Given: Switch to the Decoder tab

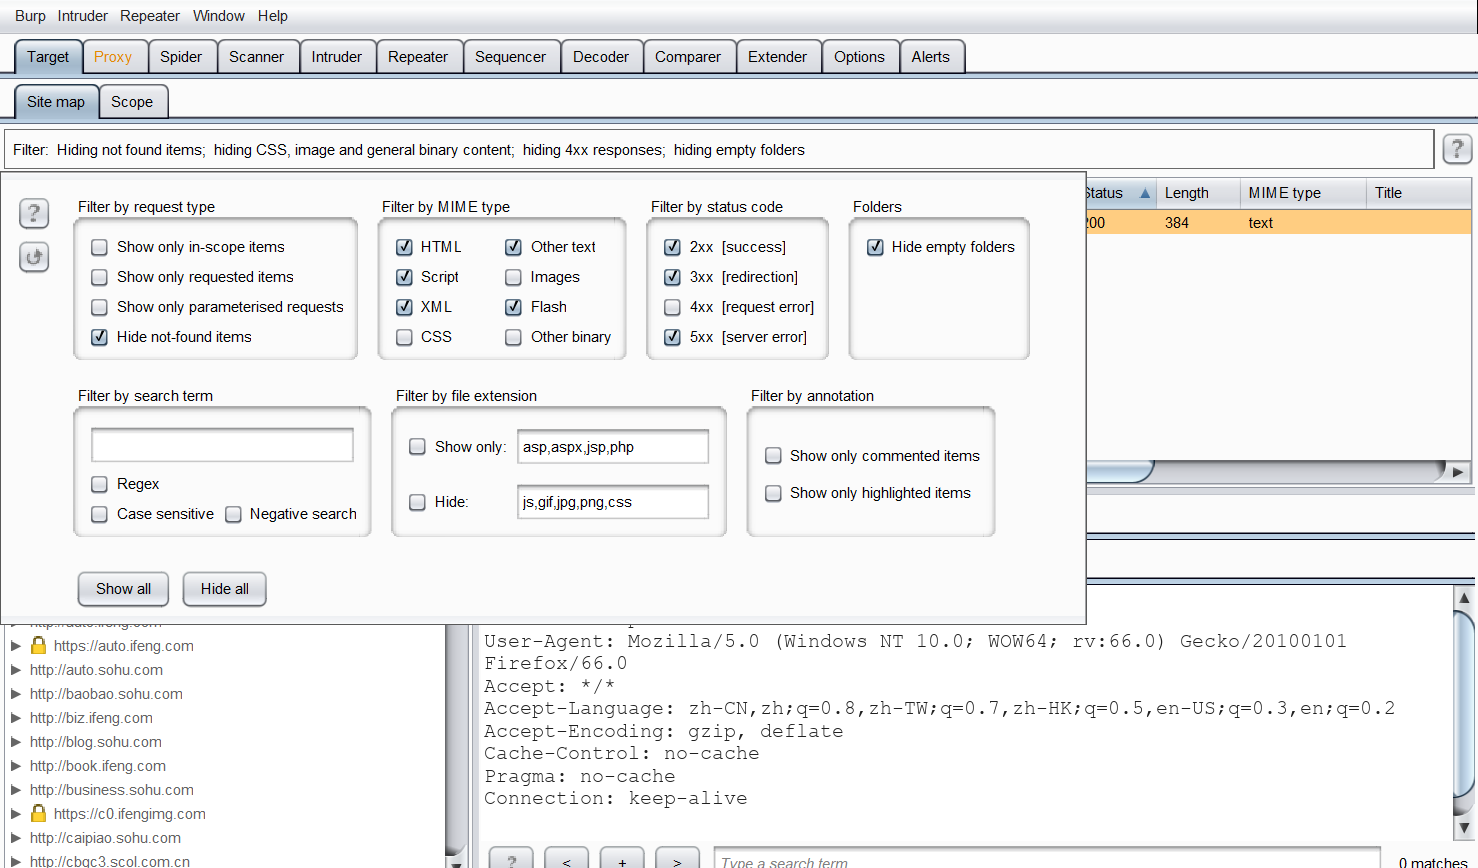Looking at the screenshot, I should tap(601, 57).
